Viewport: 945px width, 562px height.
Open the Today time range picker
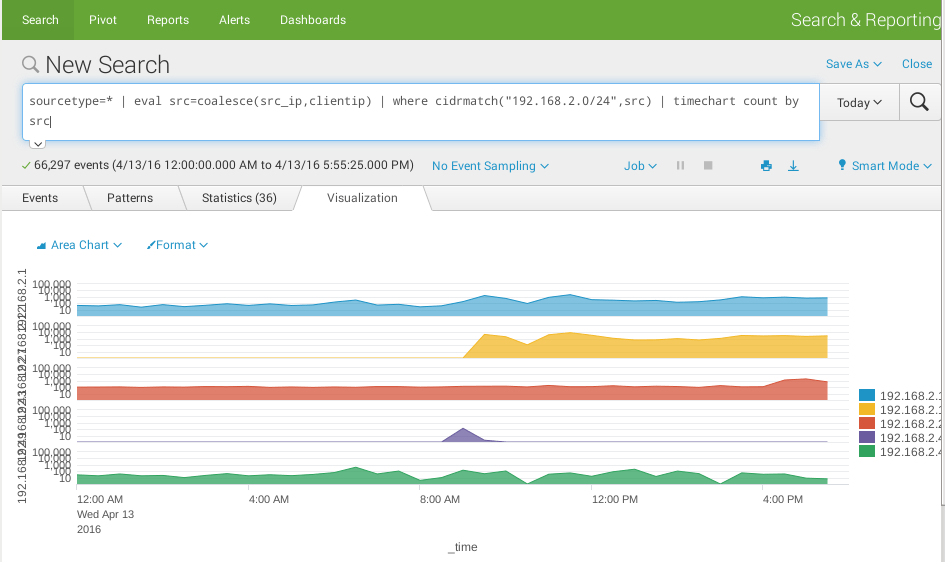(x=859, y=102)
